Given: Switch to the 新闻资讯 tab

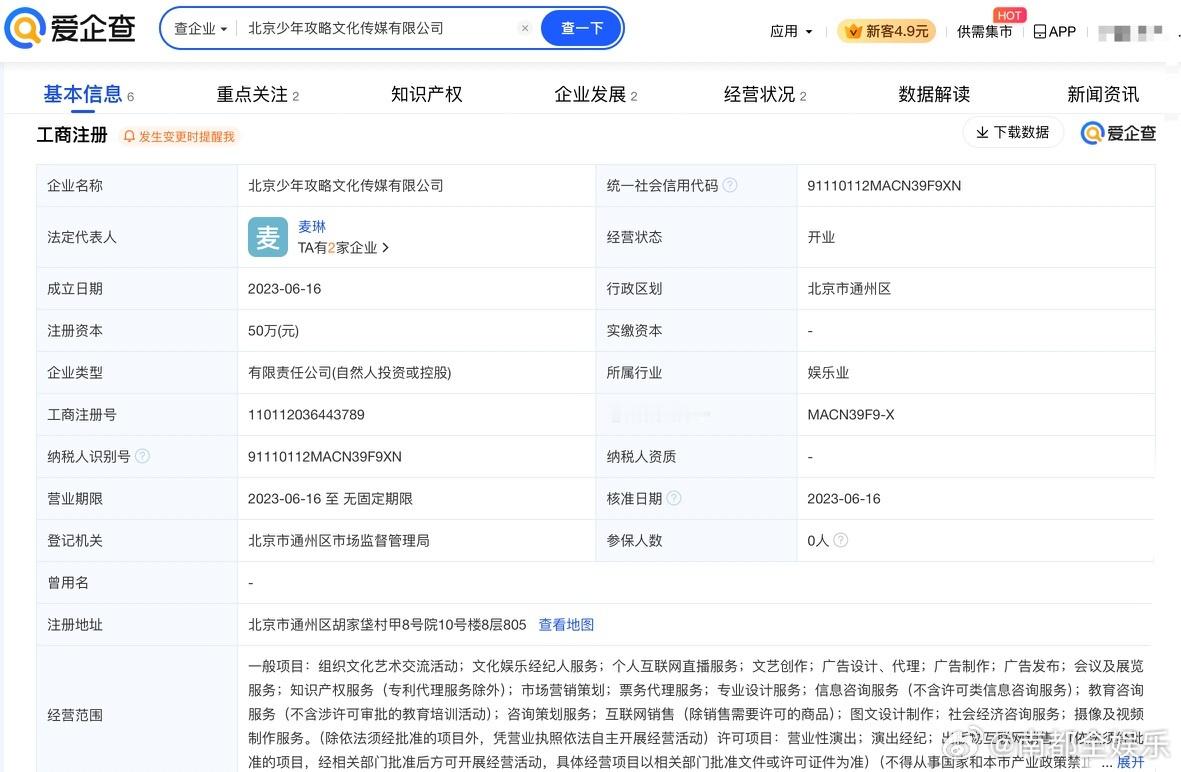Looking at the screenshot, I should pyautogui.click(x=1103, y=94).
